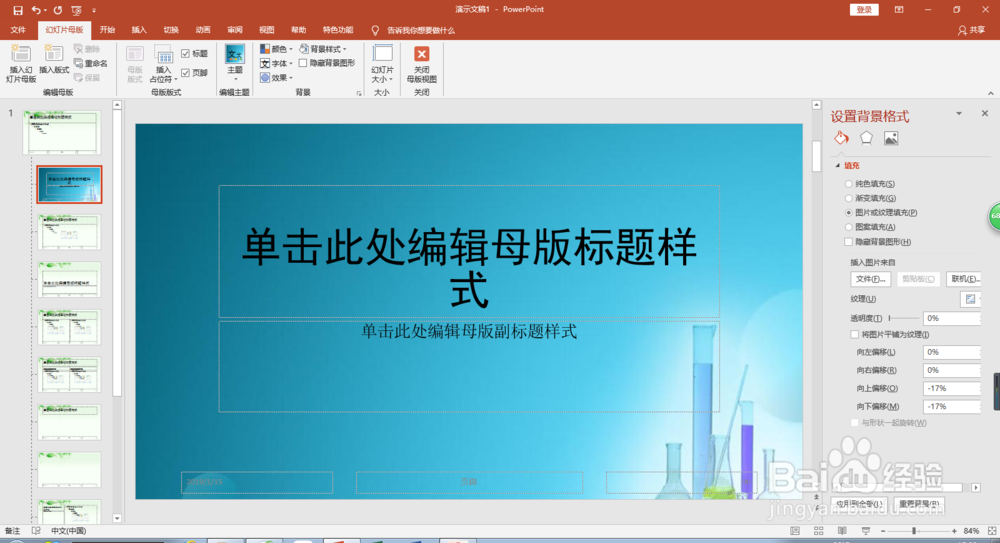Click the Reset Background button
The width and height of the screenshot is (1000, 543).
pyautogui.click(x=919, y=503)
